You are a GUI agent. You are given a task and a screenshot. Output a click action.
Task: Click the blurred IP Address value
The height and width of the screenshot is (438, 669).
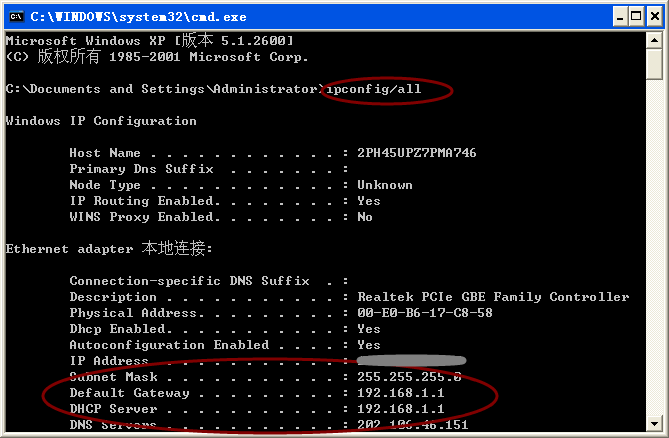pos(411,361)
